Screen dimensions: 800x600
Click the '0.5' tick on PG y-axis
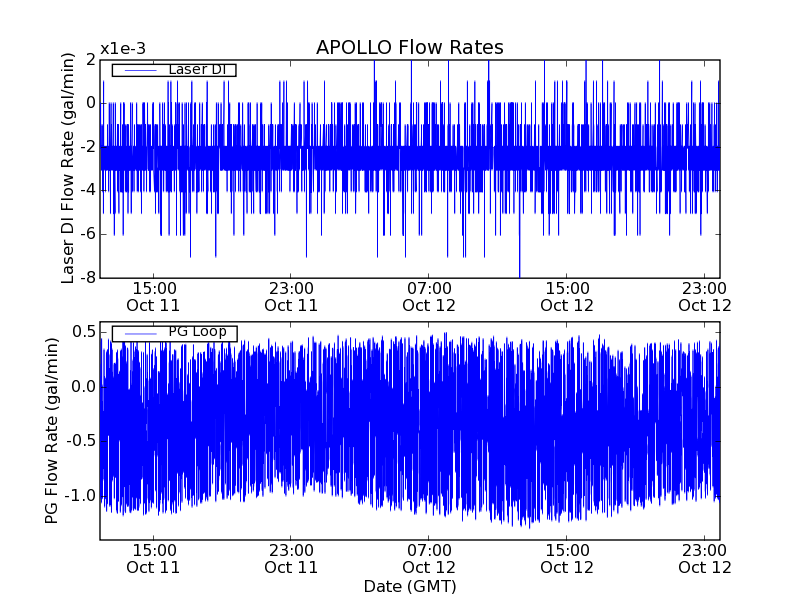(84, 332)
